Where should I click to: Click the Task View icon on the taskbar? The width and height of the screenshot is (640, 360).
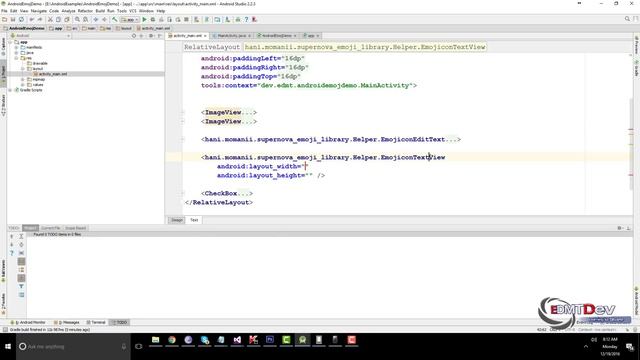coord(139,347)
